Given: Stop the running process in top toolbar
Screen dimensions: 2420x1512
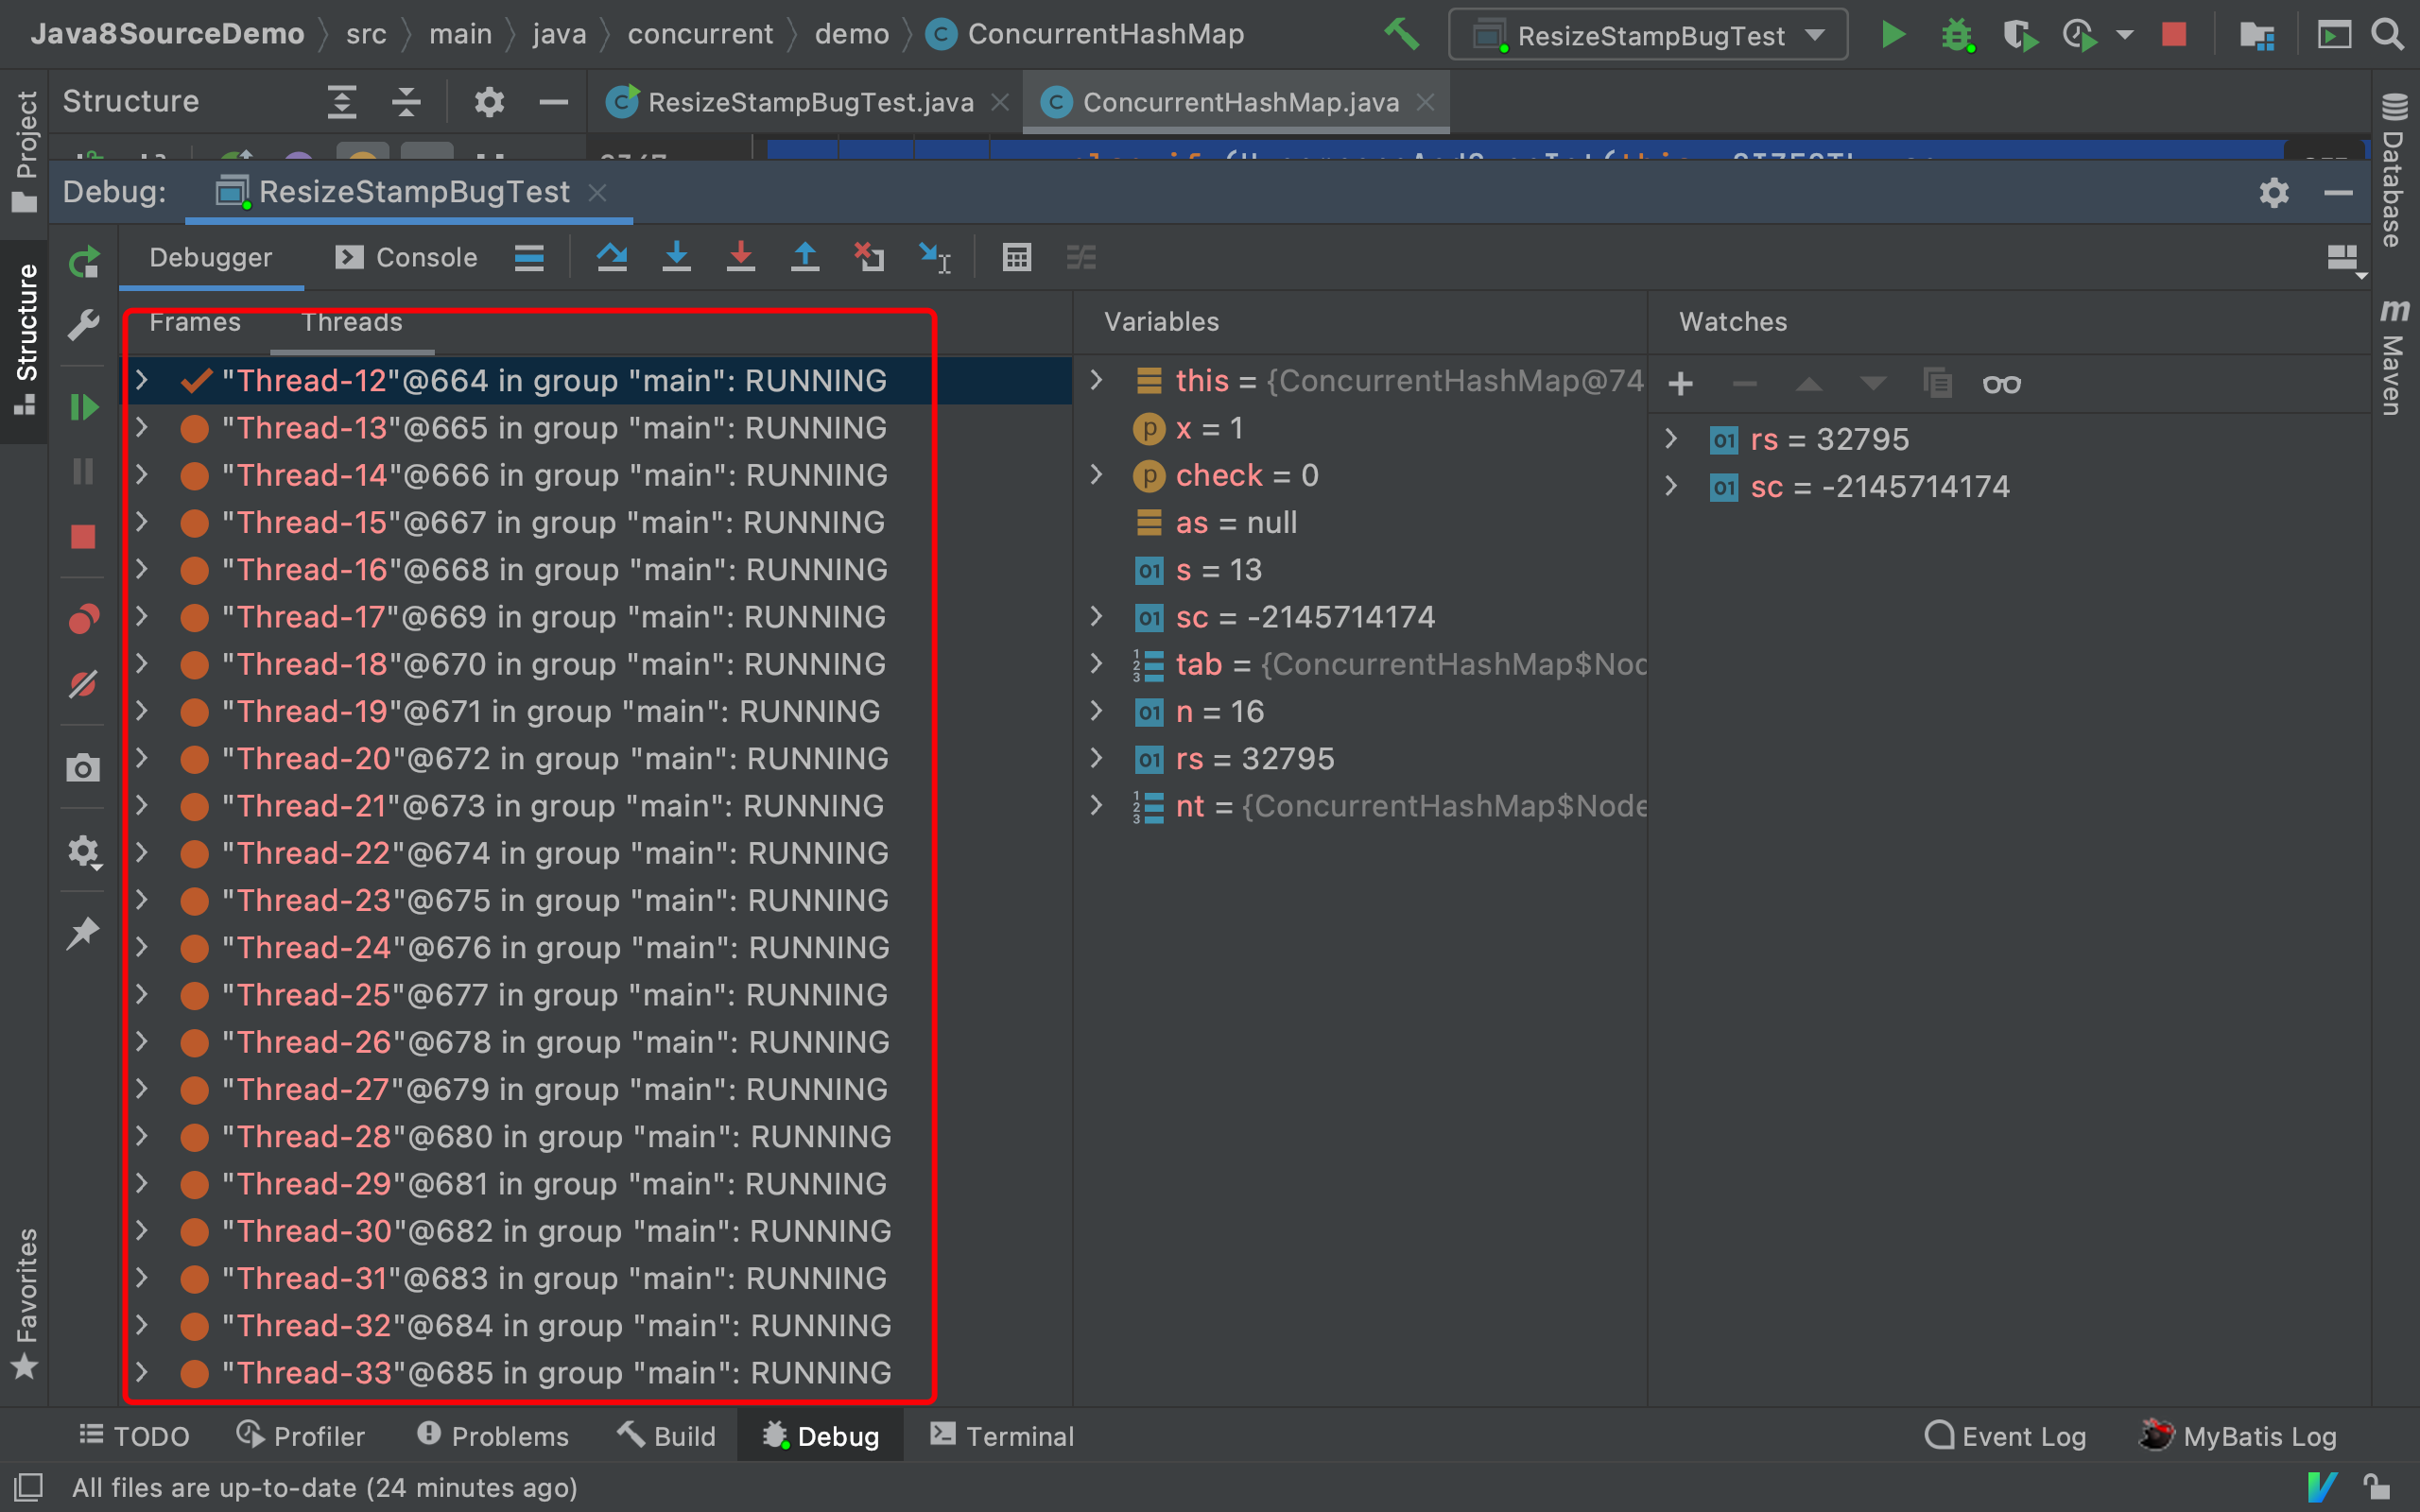Looking at the screenshot, I should coord(2173,35).
